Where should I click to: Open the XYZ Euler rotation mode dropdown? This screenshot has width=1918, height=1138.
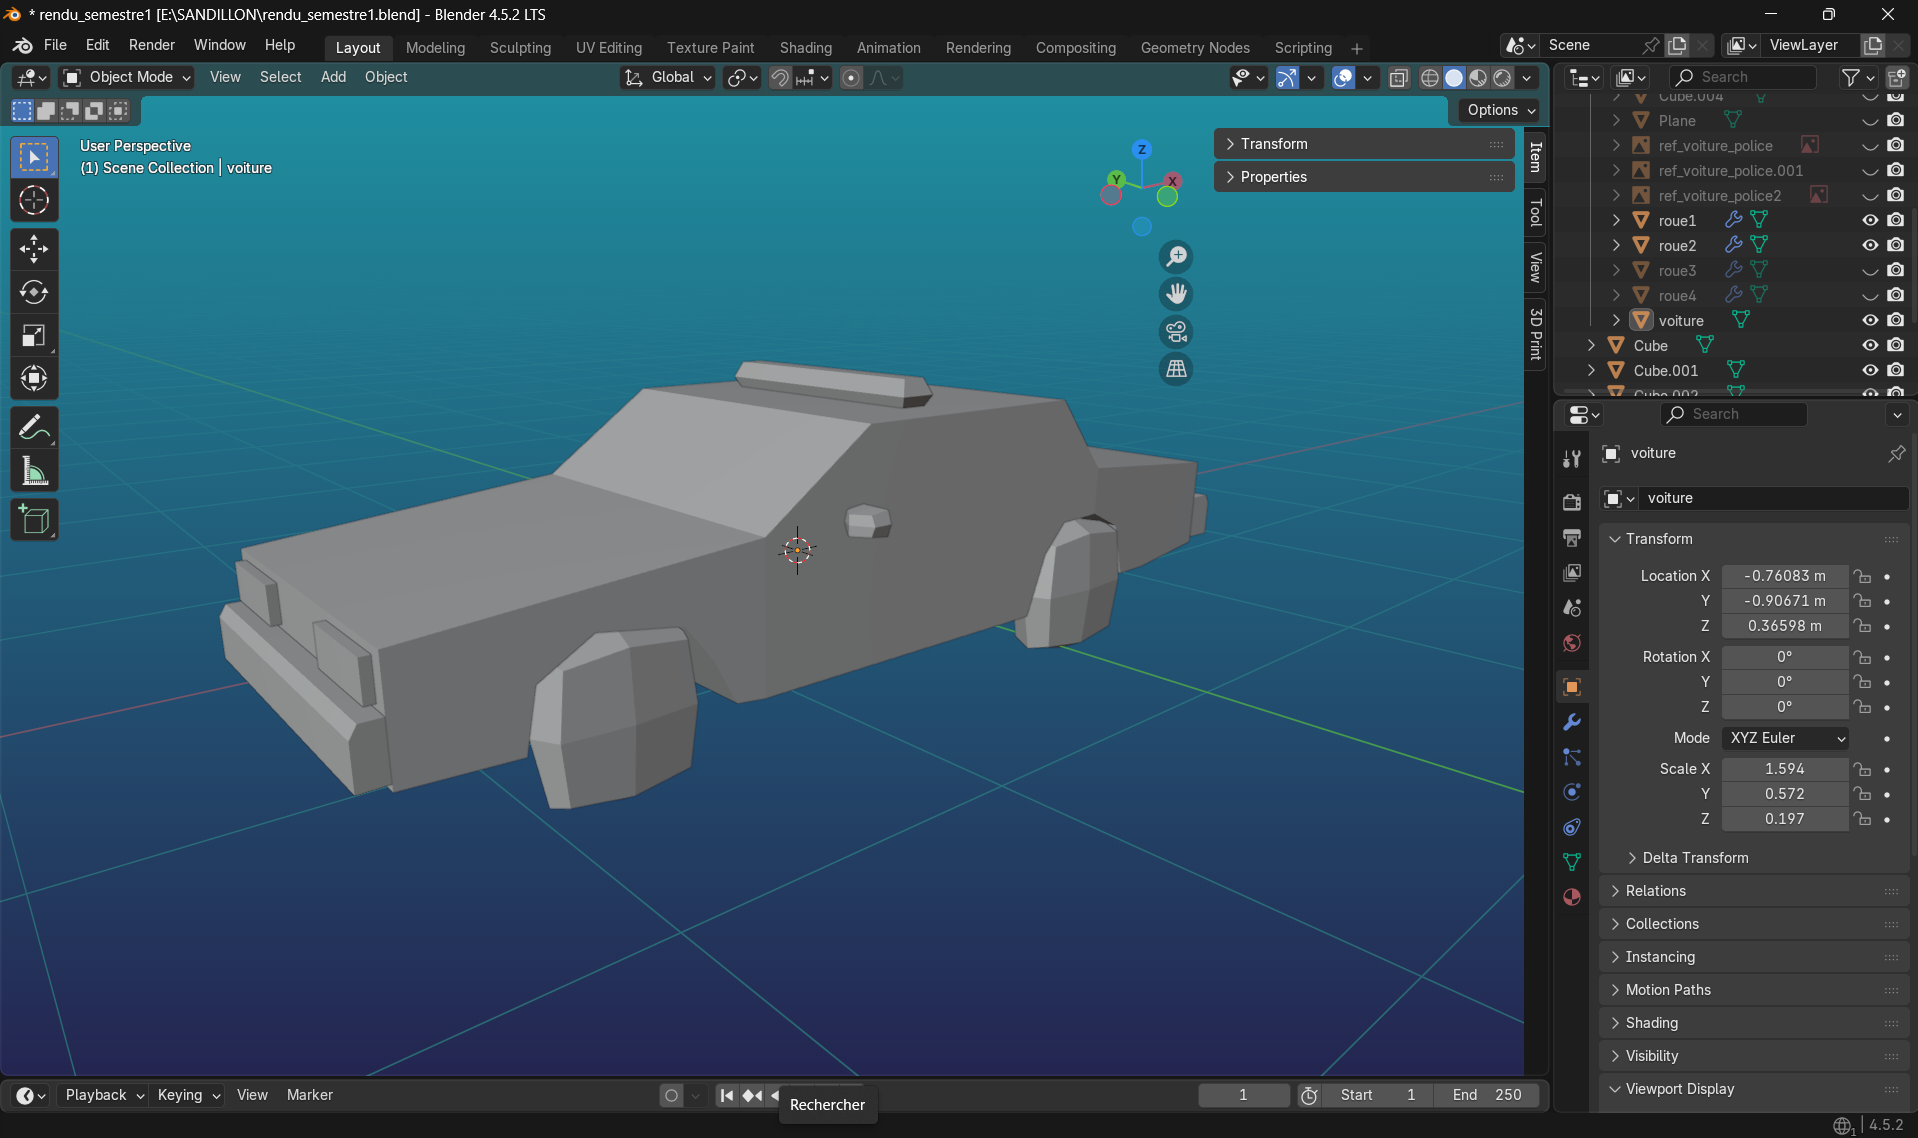1786,738
